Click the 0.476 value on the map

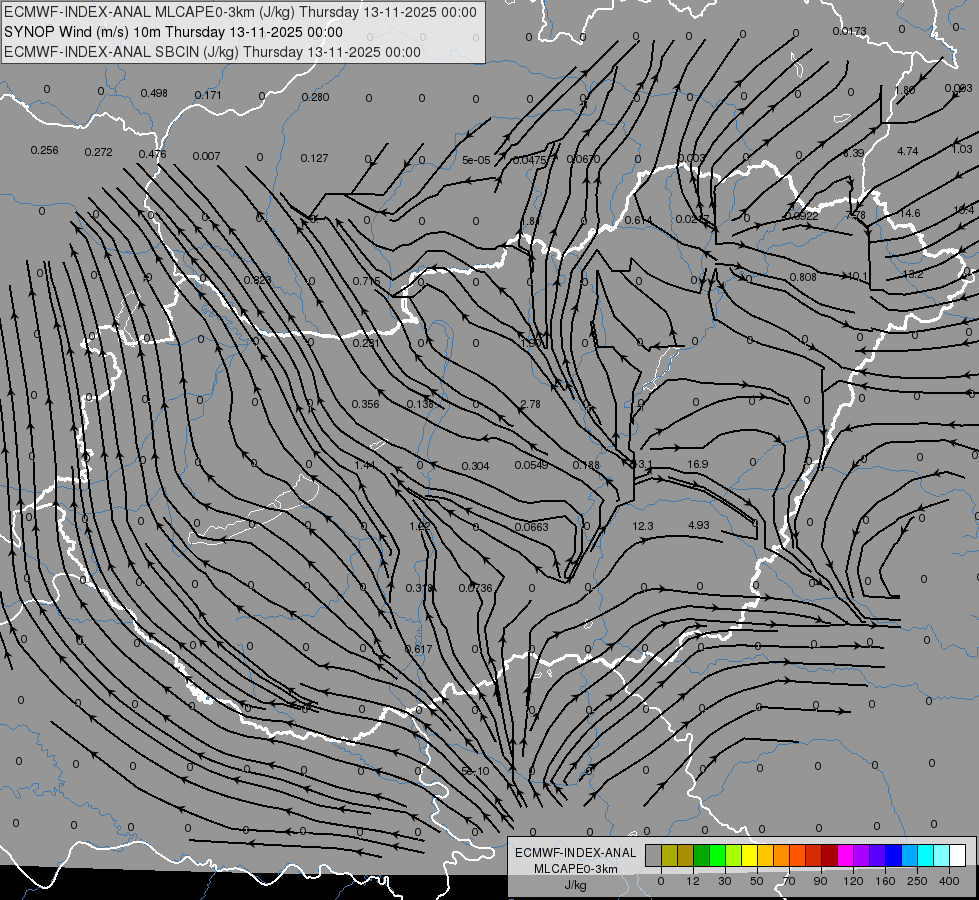[x=152, y=154]
